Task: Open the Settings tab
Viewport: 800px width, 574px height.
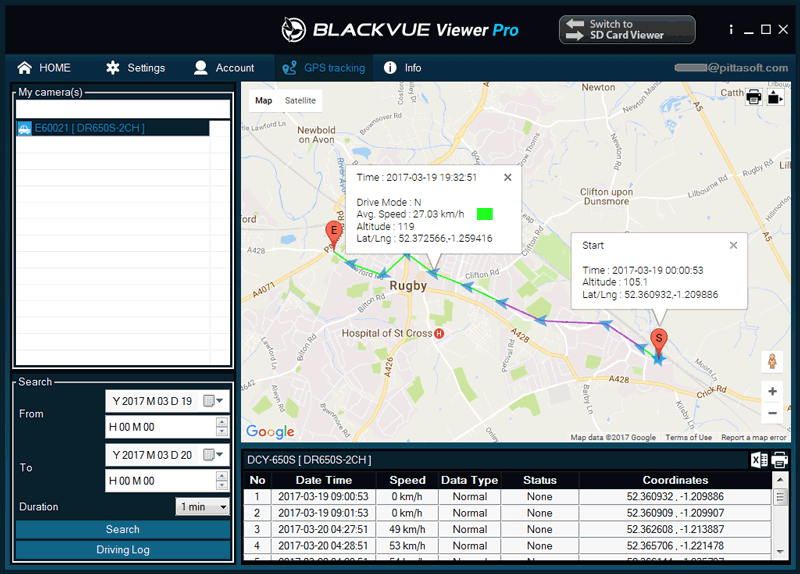Action: 135,68
